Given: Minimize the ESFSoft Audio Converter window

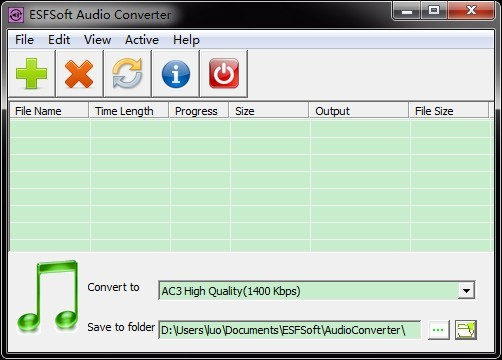Looking at the screenshot, I should point(407,11).
